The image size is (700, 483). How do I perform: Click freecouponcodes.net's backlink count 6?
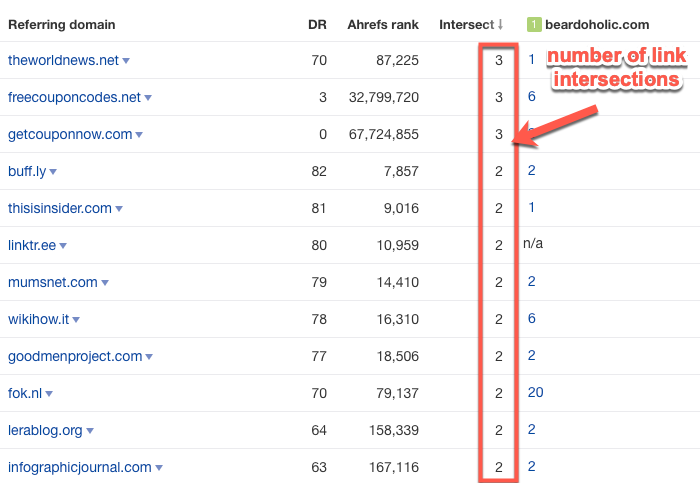coord(532,97)
